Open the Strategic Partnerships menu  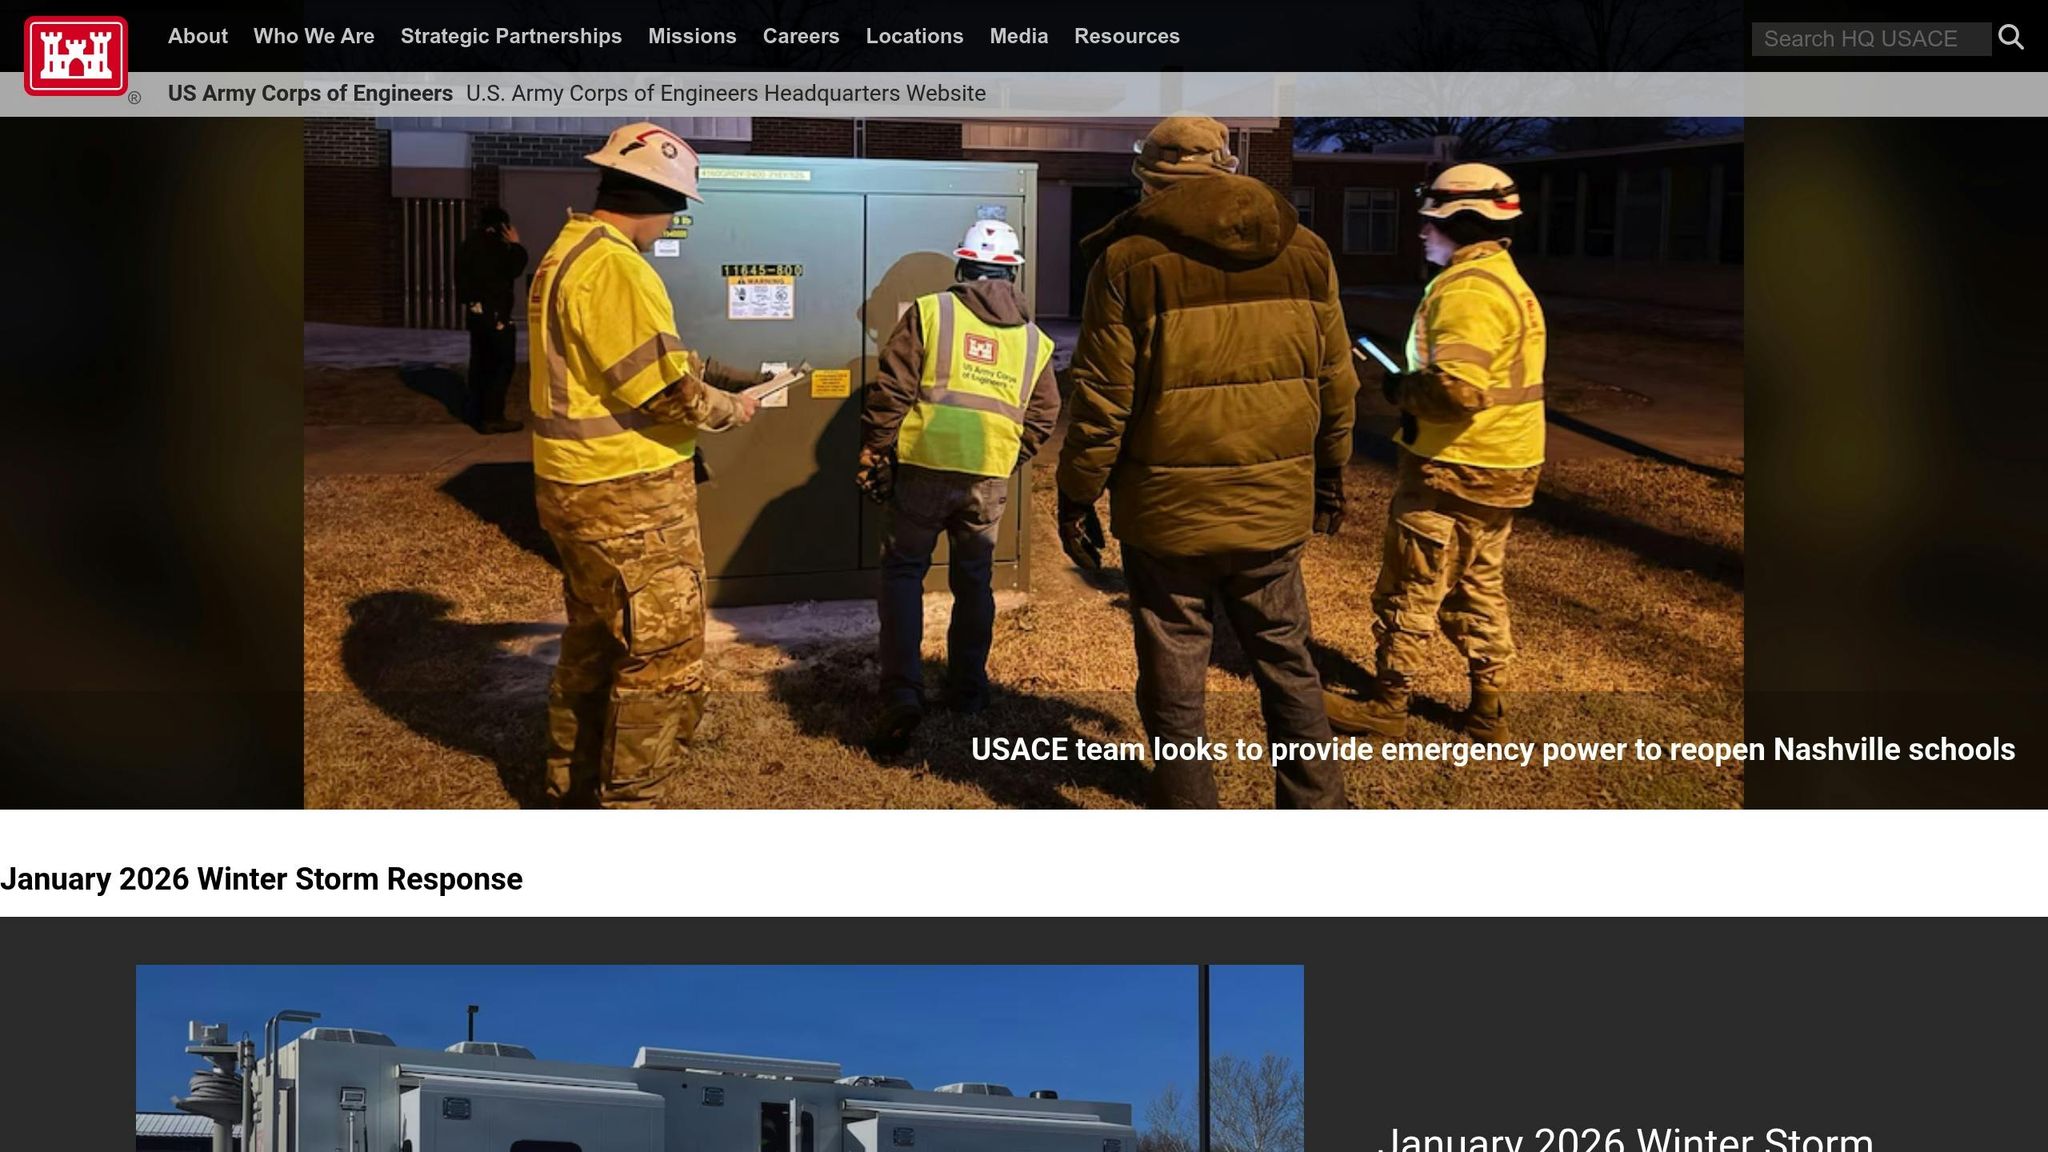tap(510, 36)
